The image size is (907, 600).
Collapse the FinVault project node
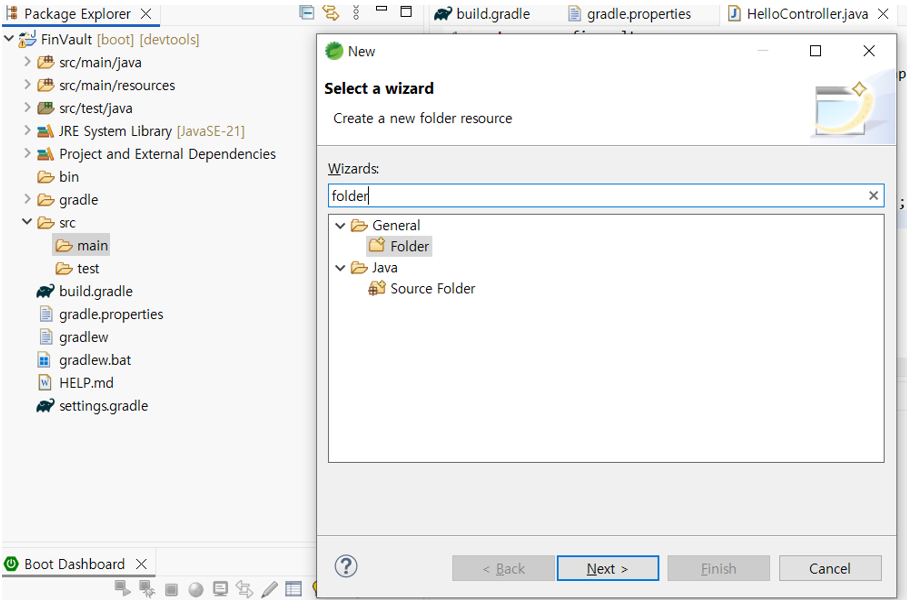coord(9,39)
